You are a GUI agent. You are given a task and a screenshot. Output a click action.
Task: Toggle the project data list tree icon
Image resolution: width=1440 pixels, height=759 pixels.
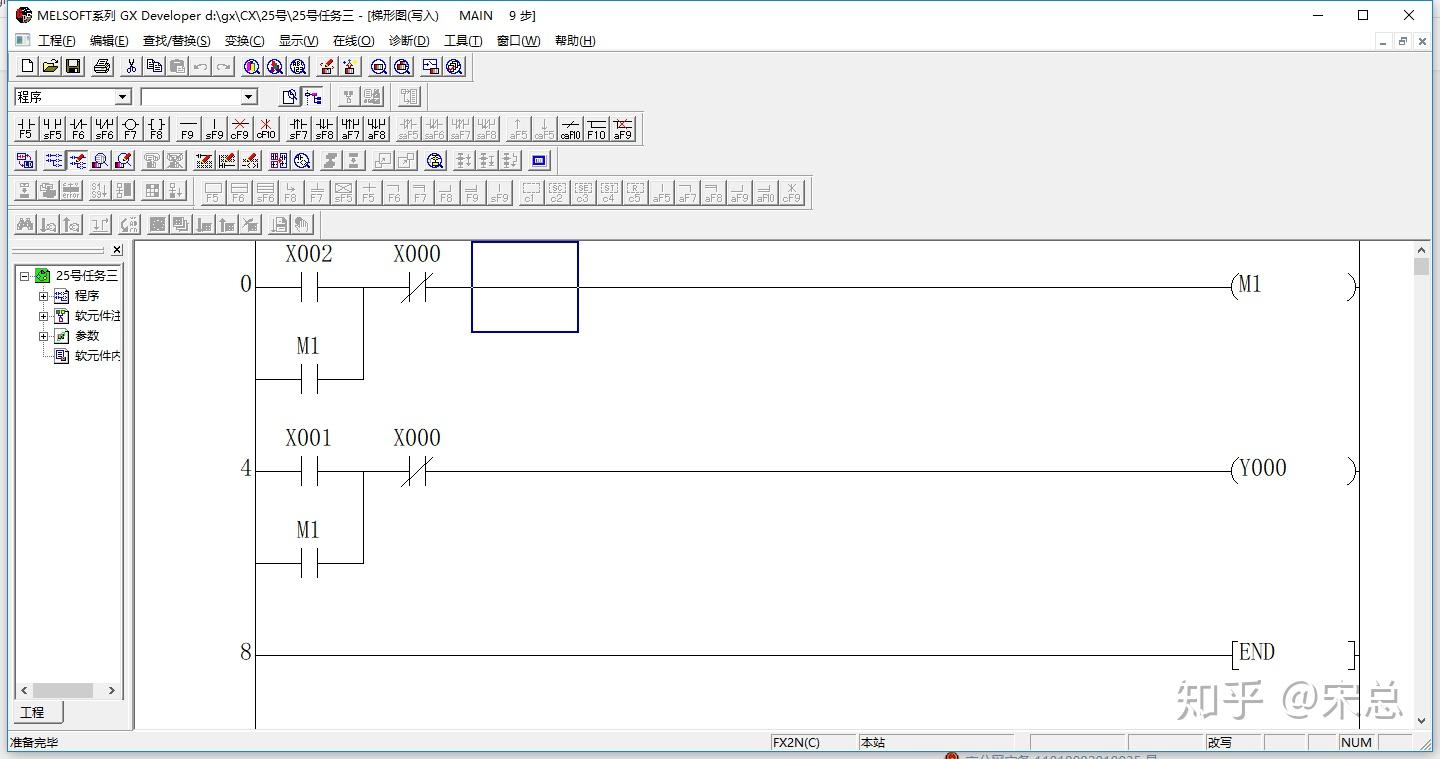313,97
